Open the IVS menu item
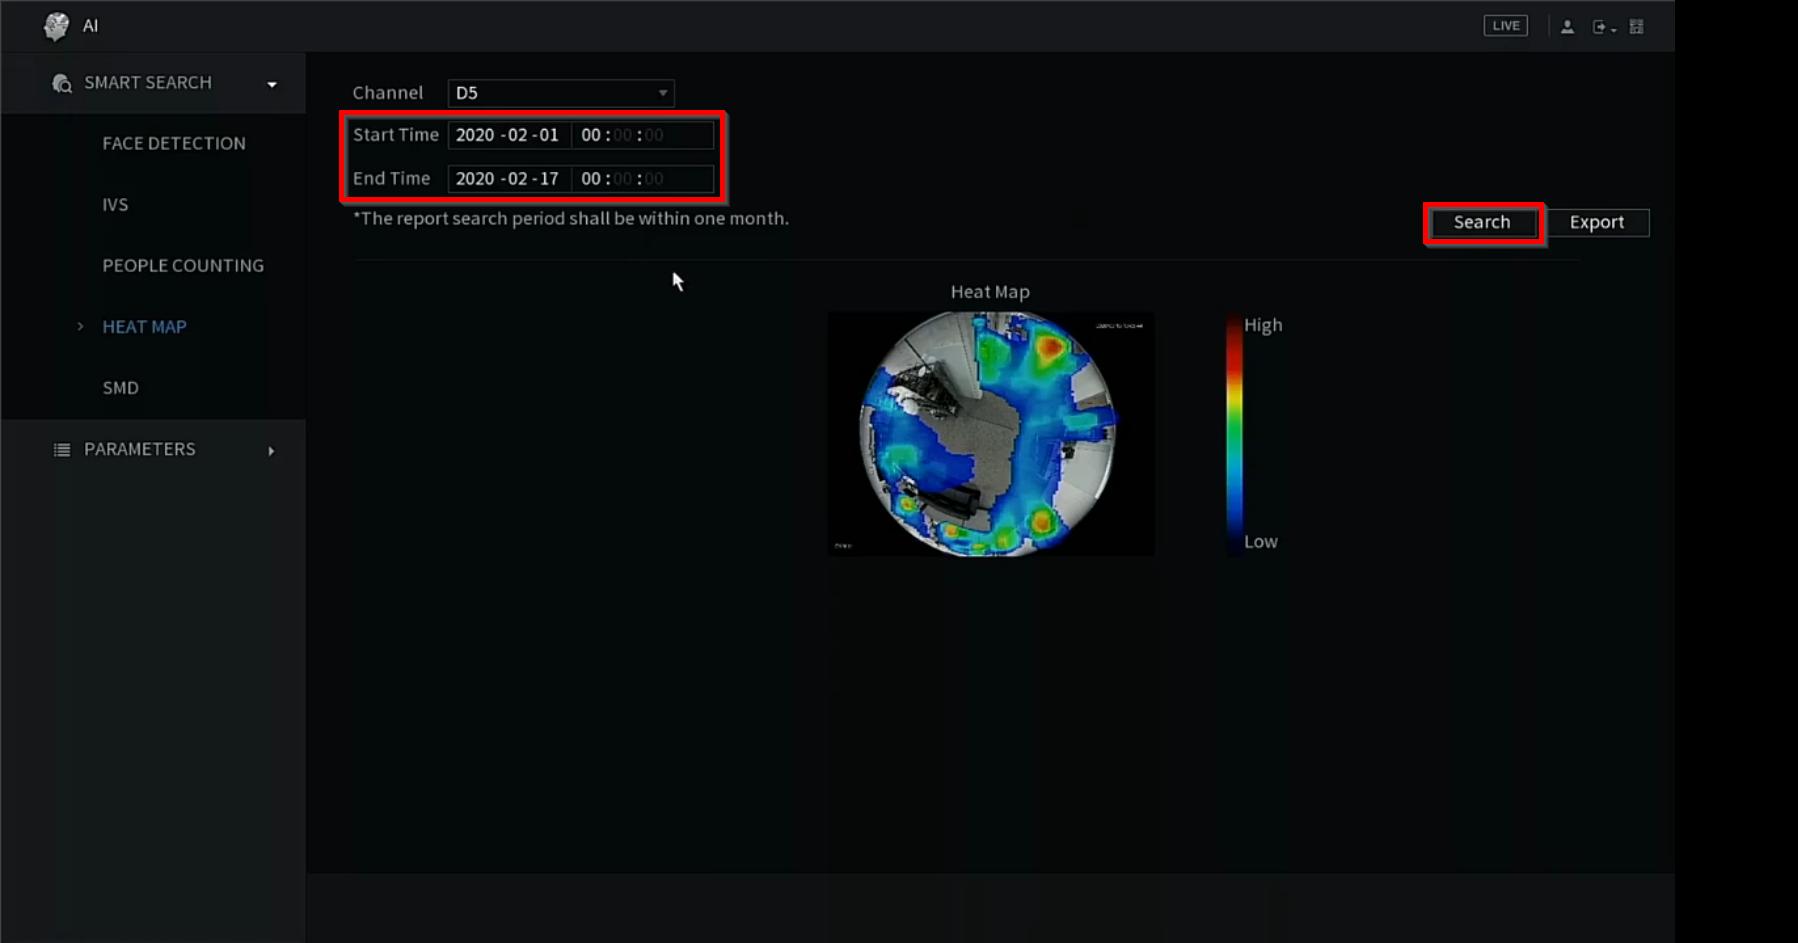The height and width of the screenshot is (943, 1798). click(x=115, y=204)
